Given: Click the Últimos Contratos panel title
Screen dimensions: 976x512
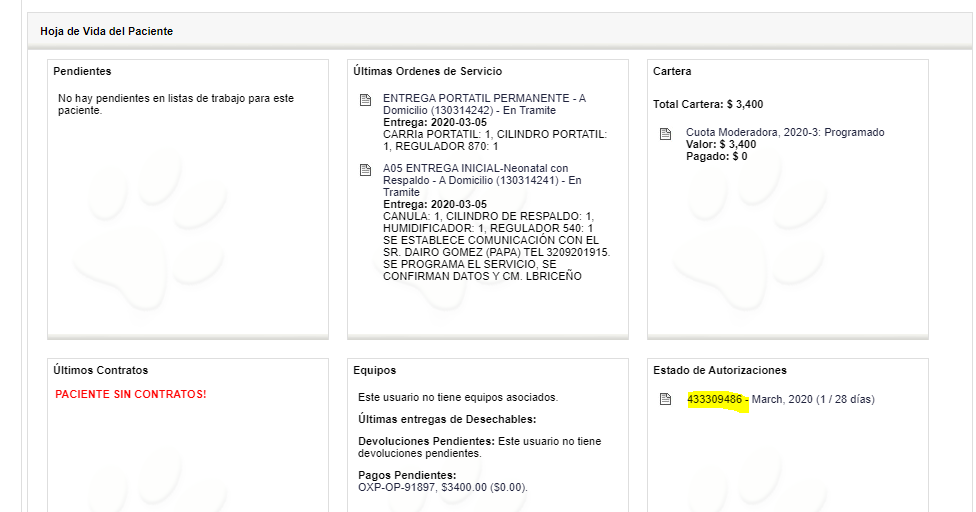Looking at the screenshot, I should [x=100, y=370].
